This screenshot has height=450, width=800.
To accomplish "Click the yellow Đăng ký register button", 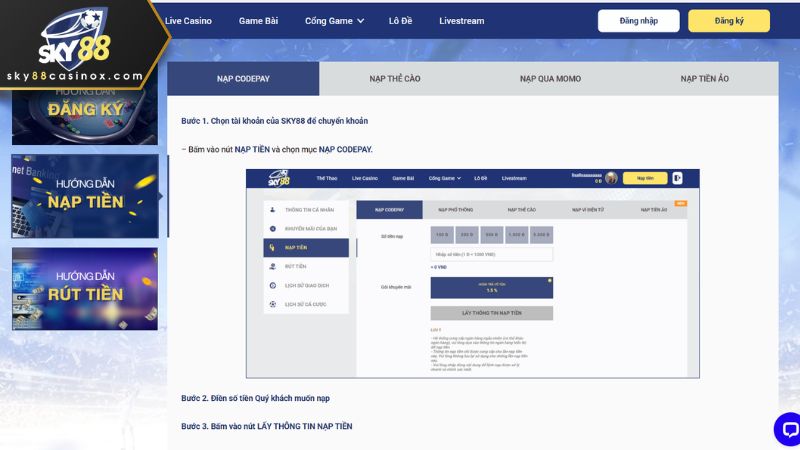I will click(729, 21).
